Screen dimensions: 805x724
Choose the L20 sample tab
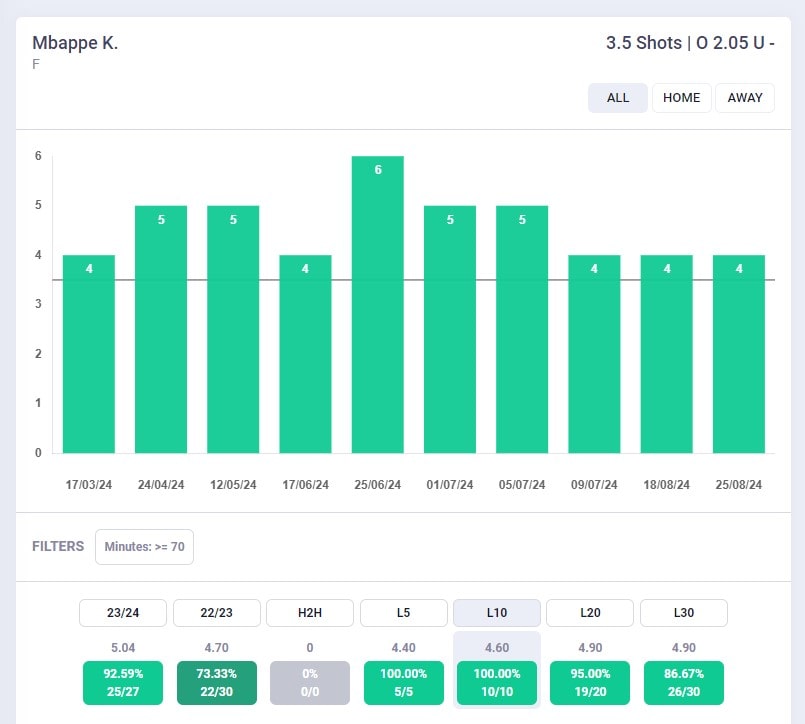point(590,613)
